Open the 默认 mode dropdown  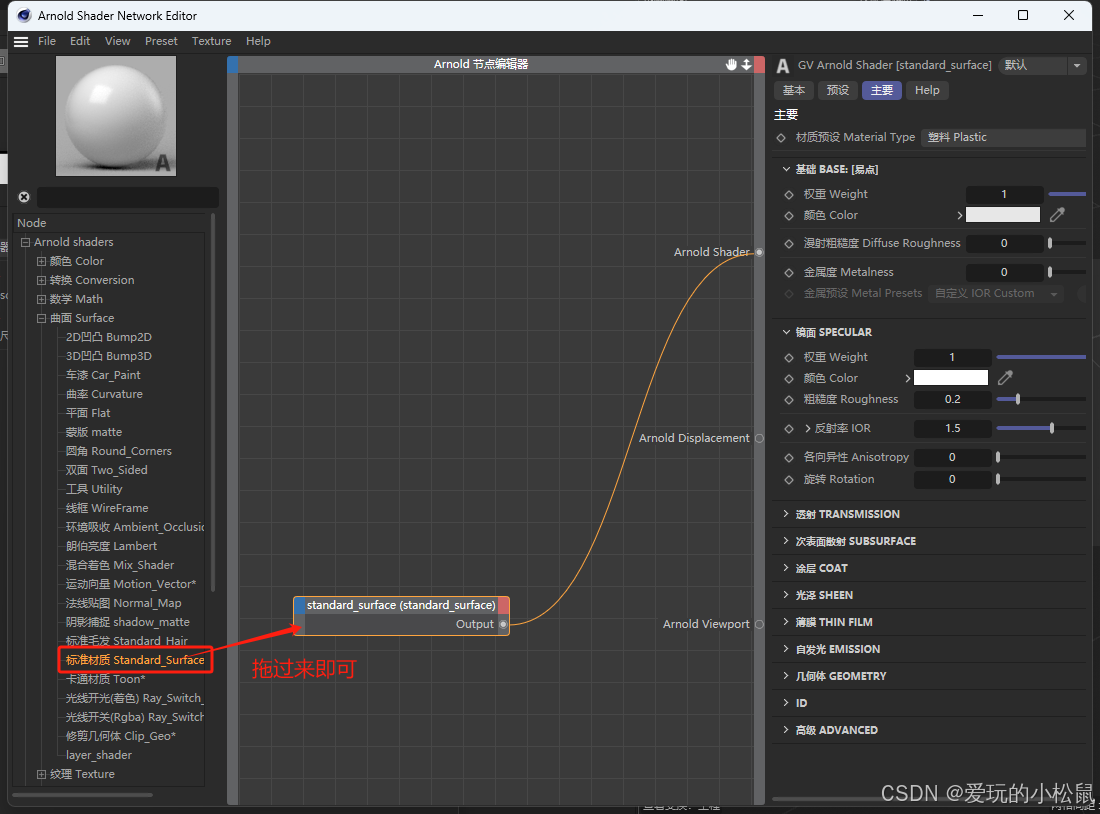[x=1042, y=65]
